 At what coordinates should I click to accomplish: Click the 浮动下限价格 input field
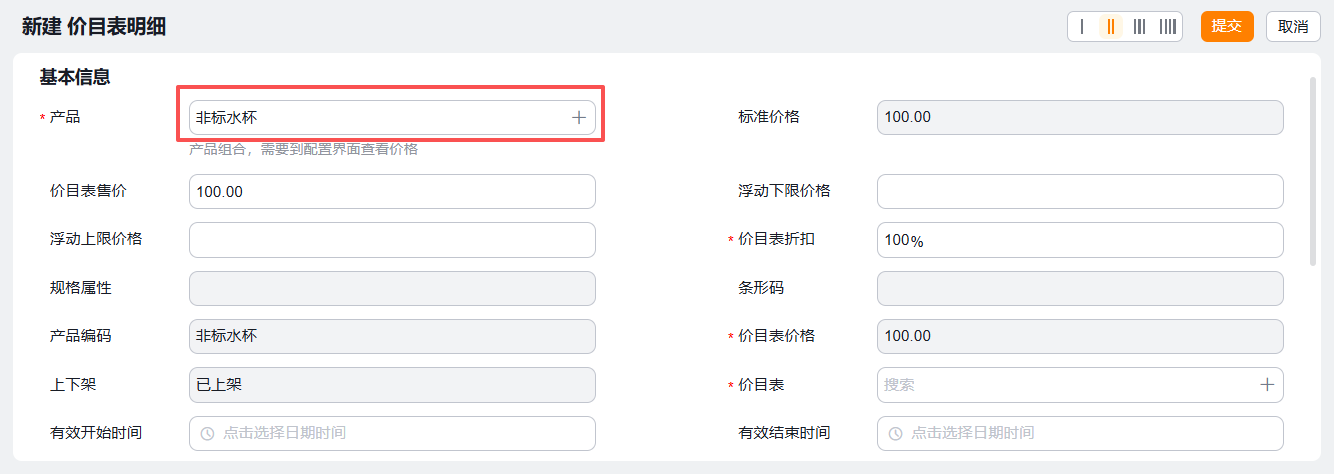(x=1080, y=192)
